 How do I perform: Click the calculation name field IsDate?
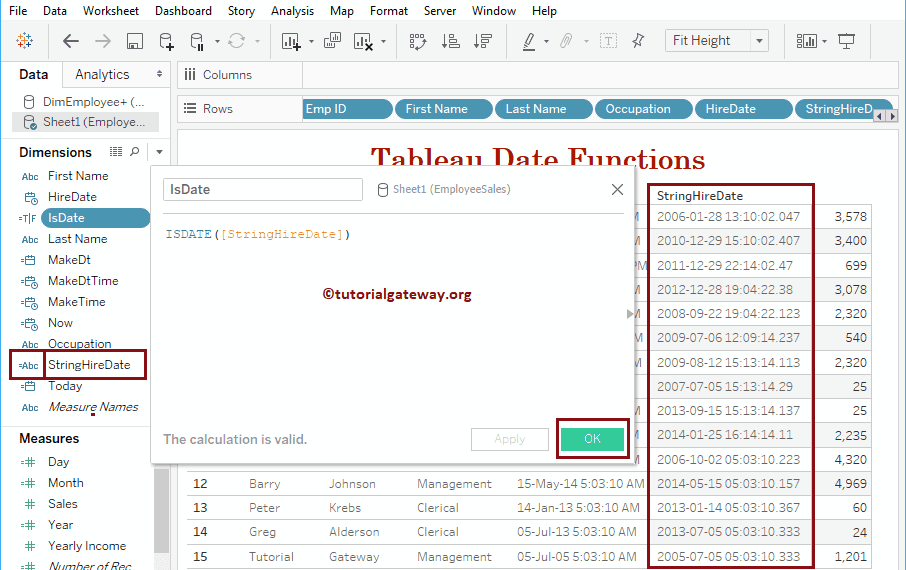263,190
